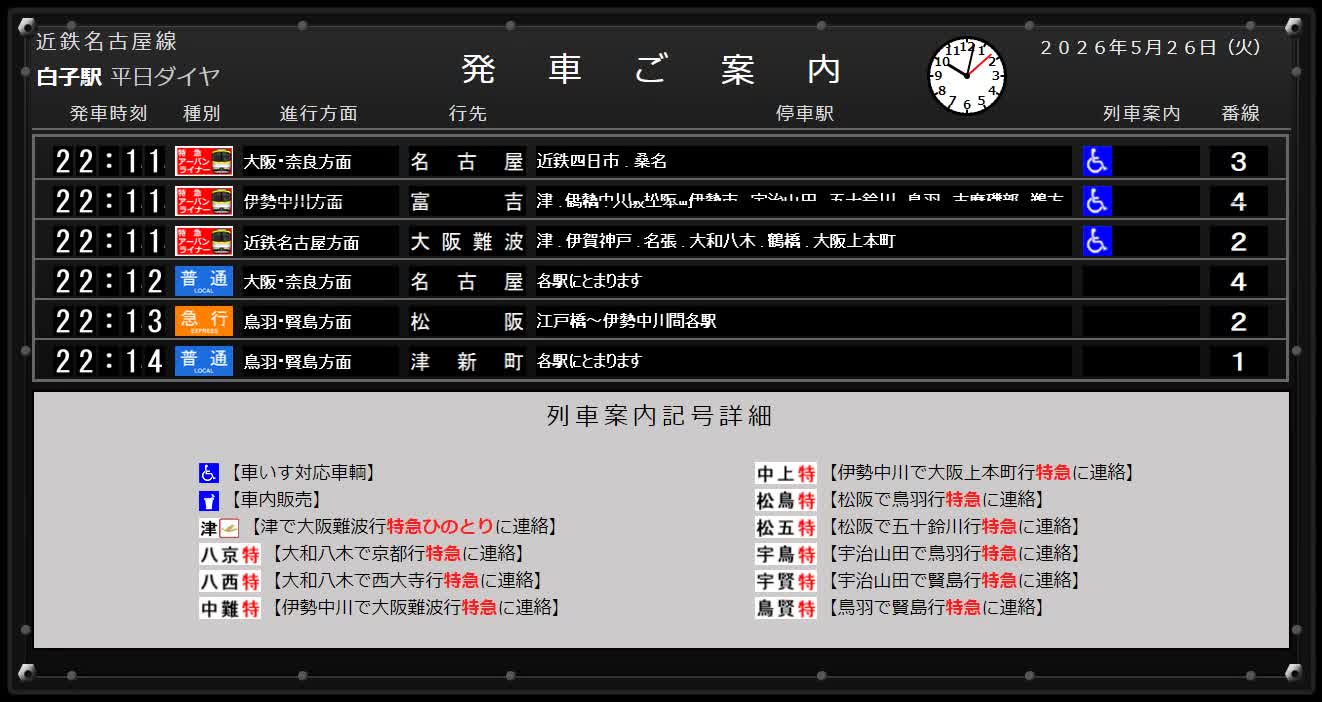Screen dimensions: 1322x702
Task: Click the 松島特 legend badge
Action: pos(786,500)
